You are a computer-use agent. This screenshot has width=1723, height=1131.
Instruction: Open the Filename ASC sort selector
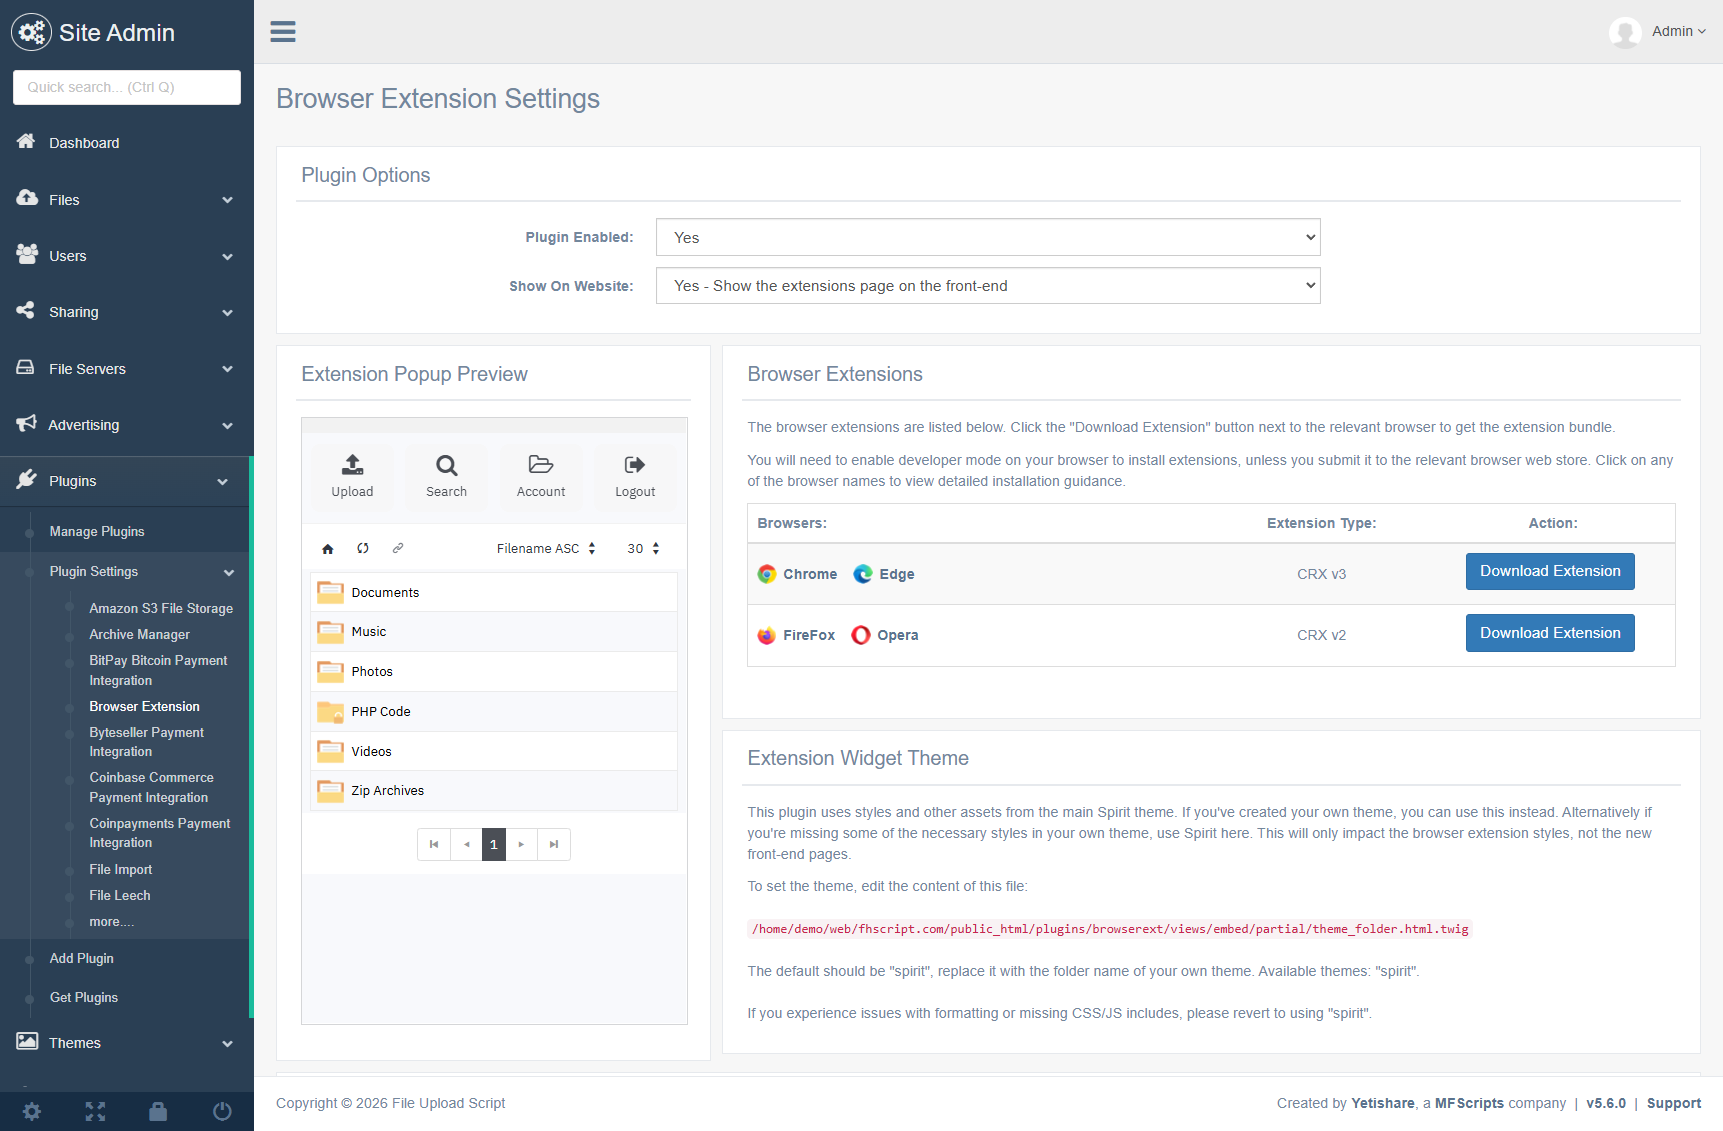(x=546, y=549)
